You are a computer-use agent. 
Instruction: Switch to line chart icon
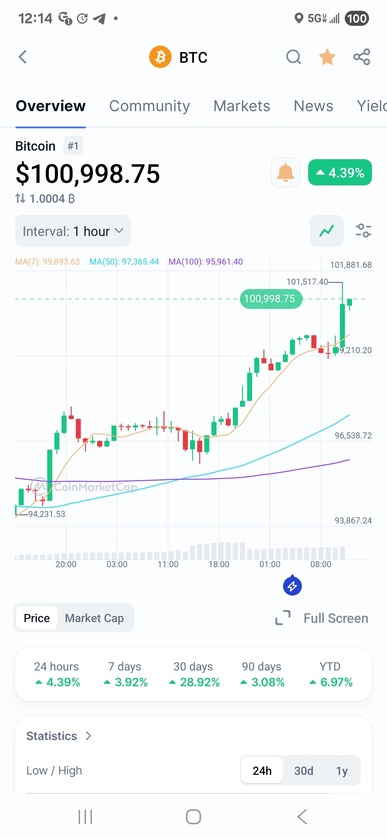[x=327, y=231]
